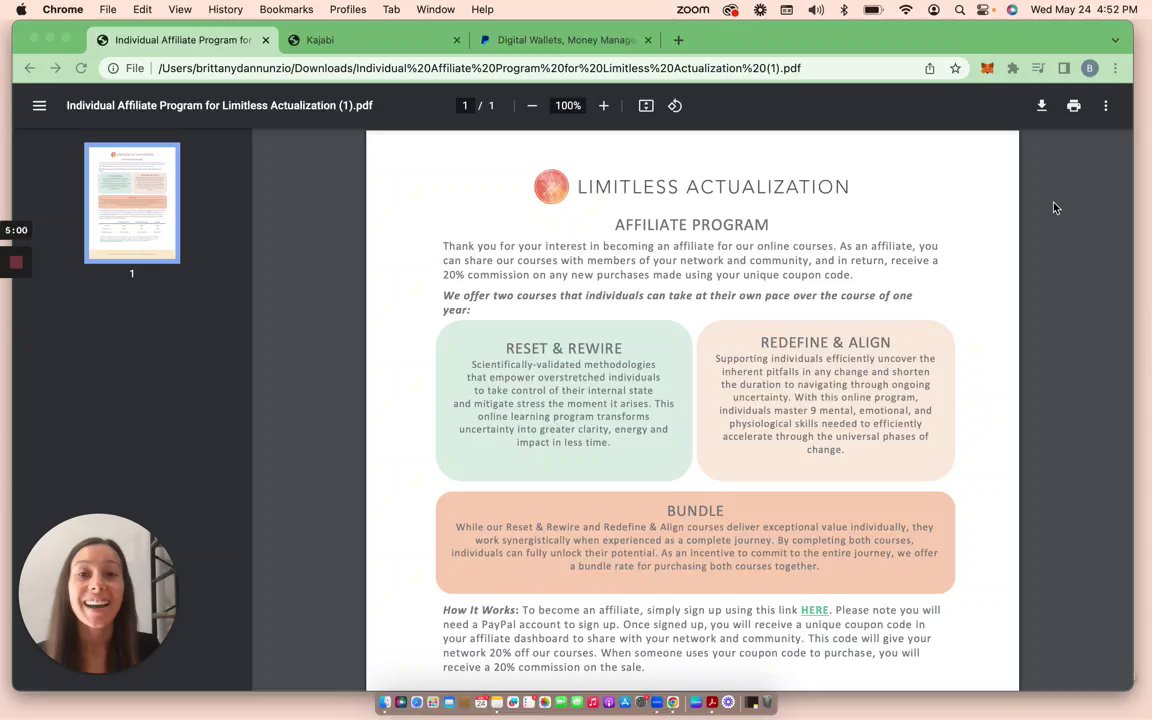Open the Chrome application menu

pyautogui.click(x=62, y=10)
